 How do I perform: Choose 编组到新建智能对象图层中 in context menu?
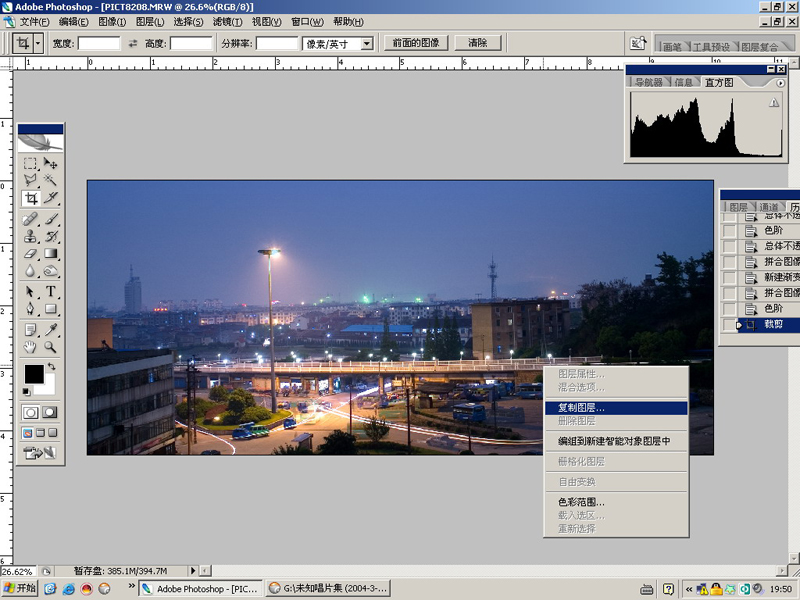[616, 441]
